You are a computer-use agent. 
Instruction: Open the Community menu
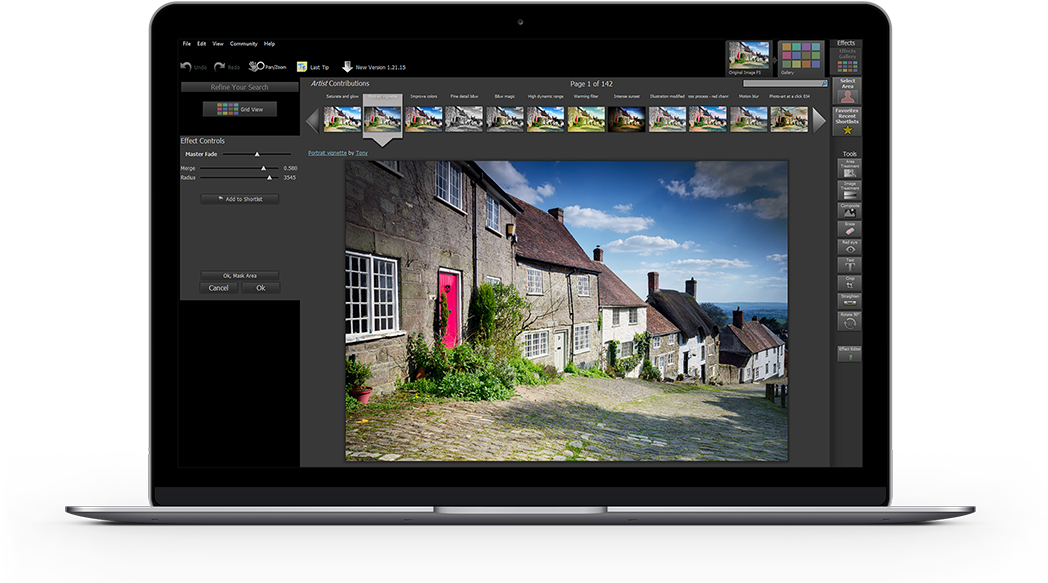tap(243, 44)
